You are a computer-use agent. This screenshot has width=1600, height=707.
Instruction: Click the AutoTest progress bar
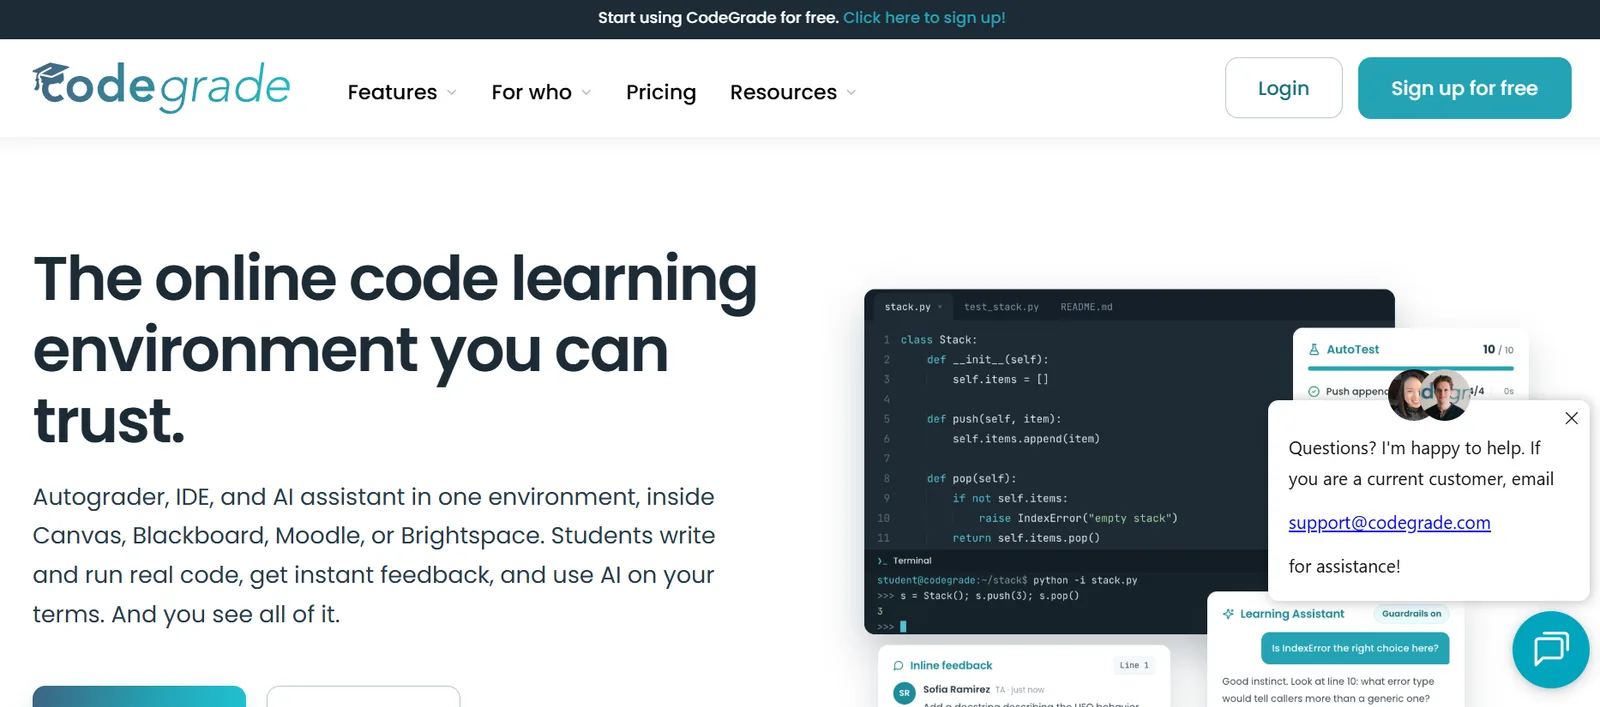(1411, 368)
